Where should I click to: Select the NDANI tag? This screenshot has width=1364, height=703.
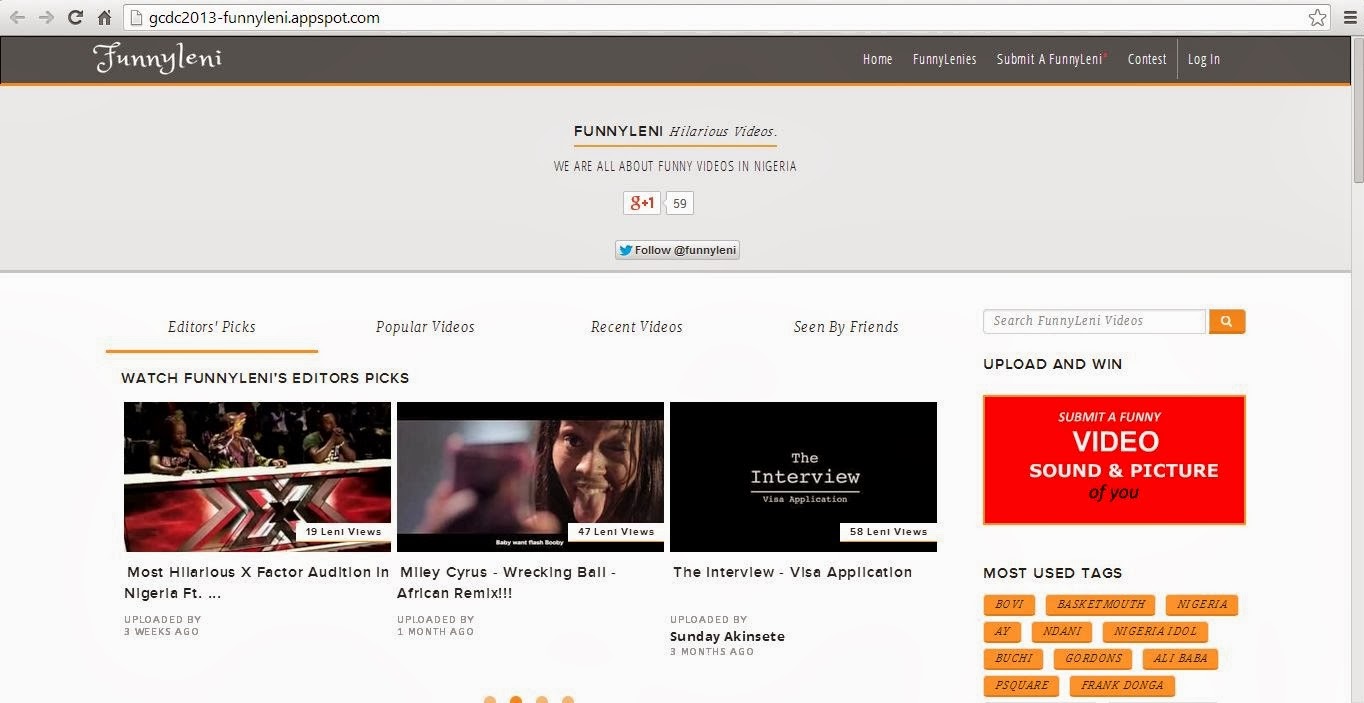coord(1062,632)
